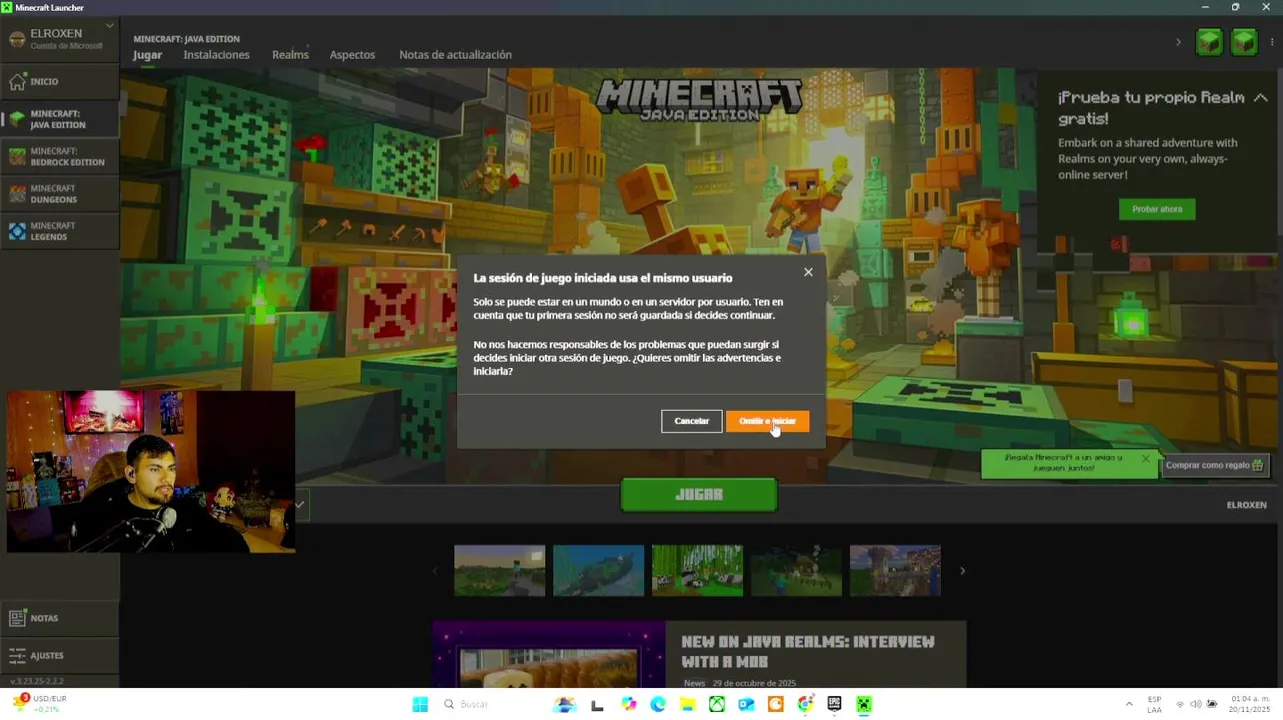1283x720 pixels.
Task: Click the right arrow beside the grass blocks
Action: click(x=1178, y=42)
